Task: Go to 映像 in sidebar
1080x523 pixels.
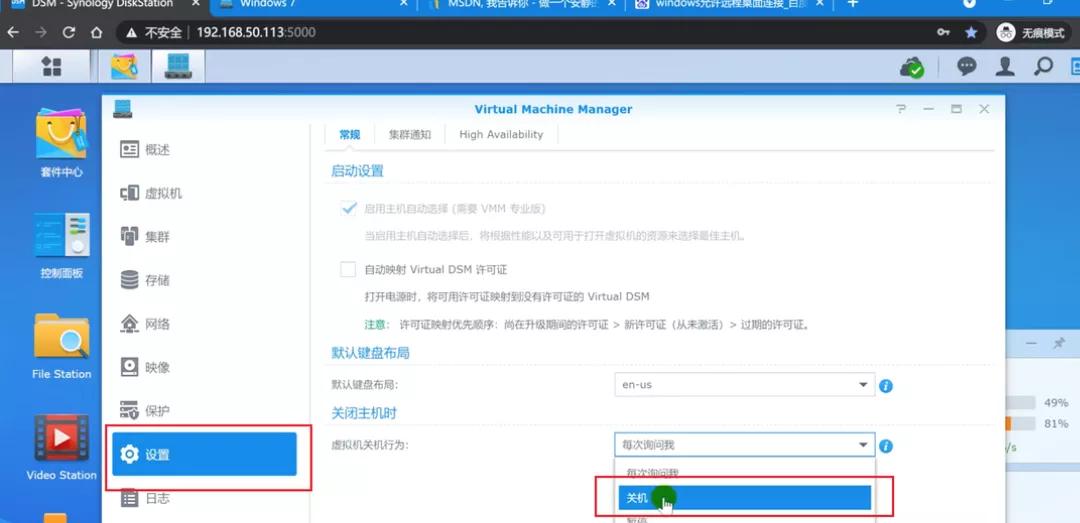Action: (207, 367)
